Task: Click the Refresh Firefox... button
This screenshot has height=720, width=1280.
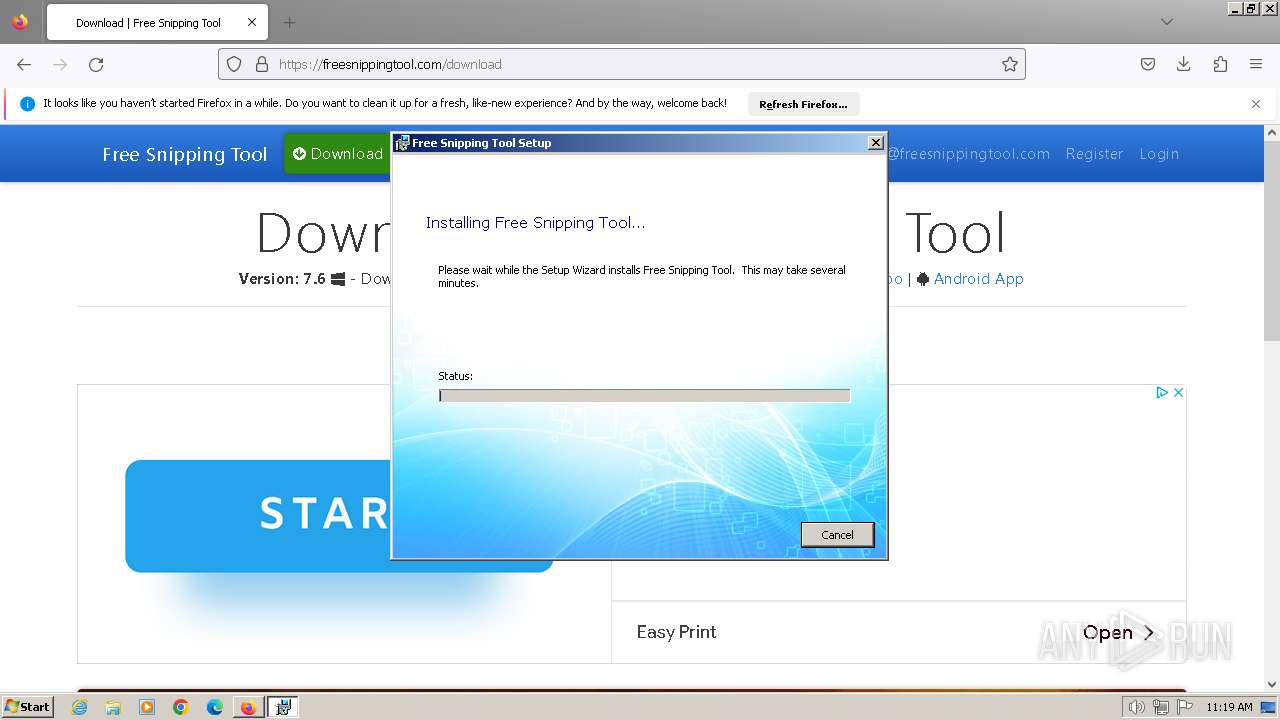Action: pos(803,104)
